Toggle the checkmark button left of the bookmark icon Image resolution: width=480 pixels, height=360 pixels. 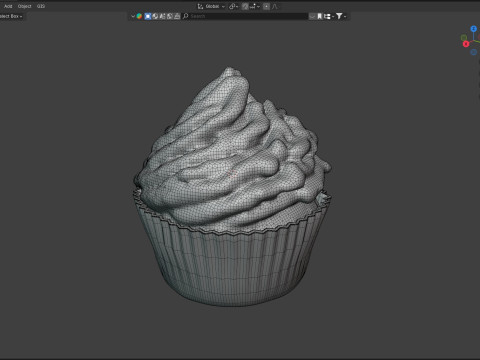[312, 16]
